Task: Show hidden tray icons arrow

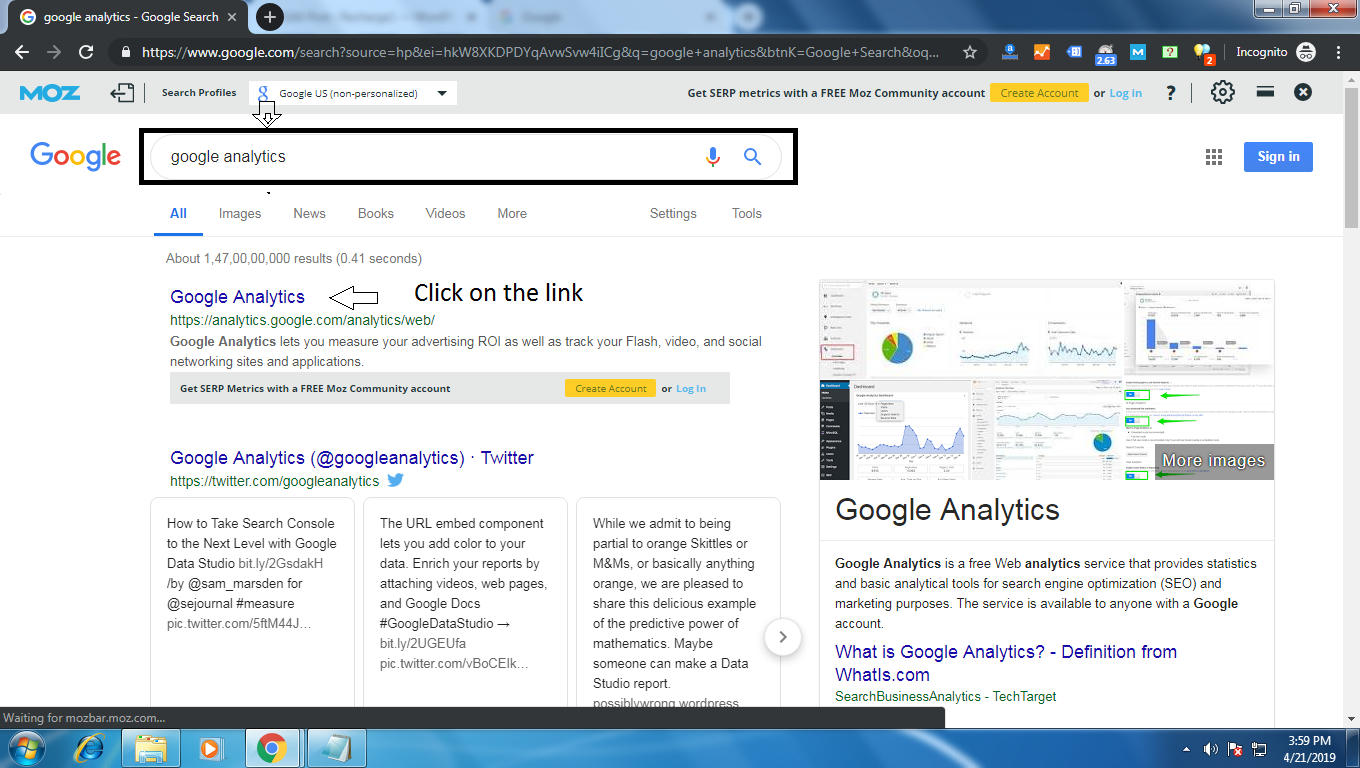Action: tap(1186, 749)
